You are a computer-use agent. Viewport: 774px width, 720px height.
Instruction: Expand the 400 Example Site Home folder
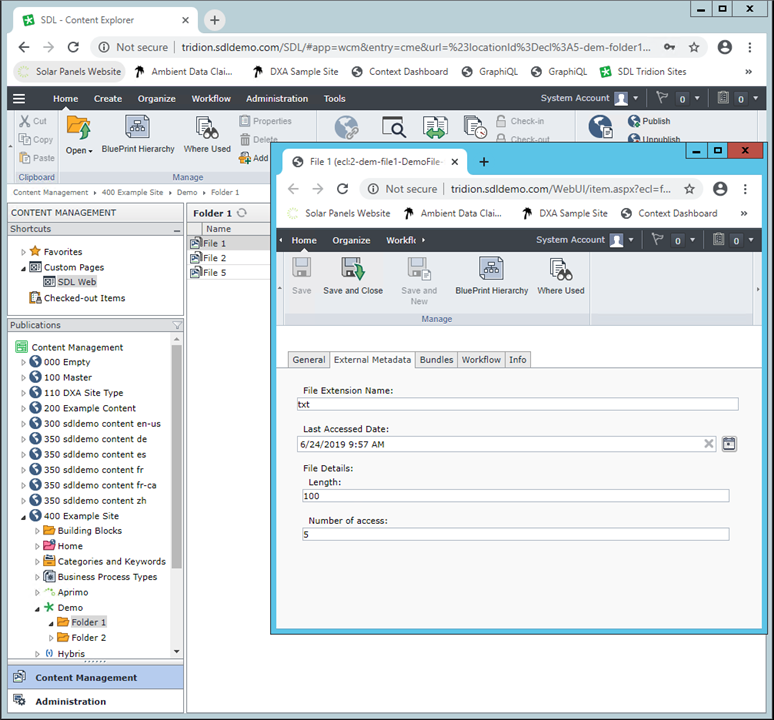click(37, 546)
